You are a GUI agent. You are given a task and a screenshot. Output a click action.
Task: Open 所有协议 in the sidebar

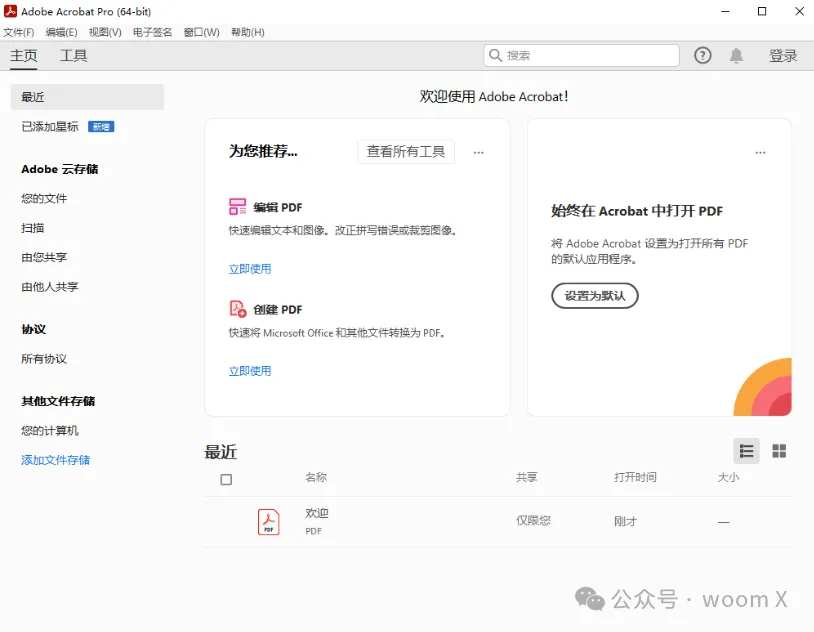click(44, 359)
